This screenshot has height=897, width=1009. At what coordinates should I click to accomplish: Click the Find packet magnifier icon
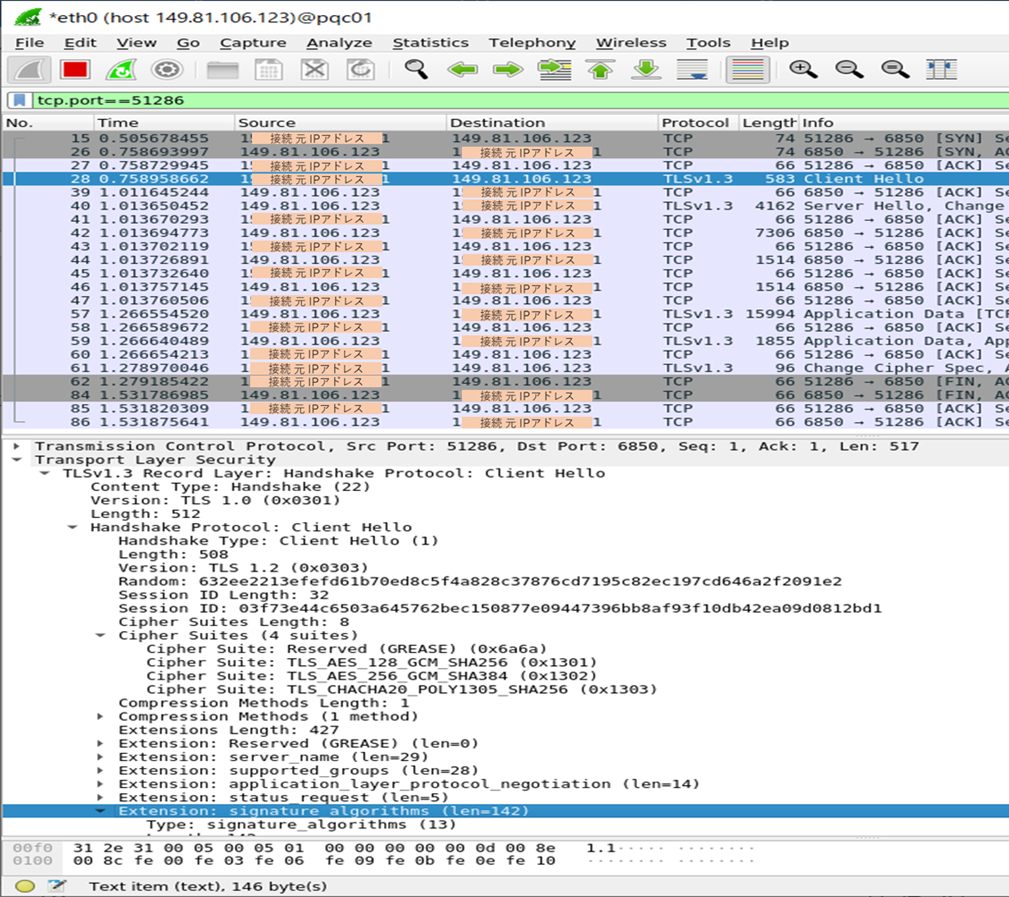(416, 70)
